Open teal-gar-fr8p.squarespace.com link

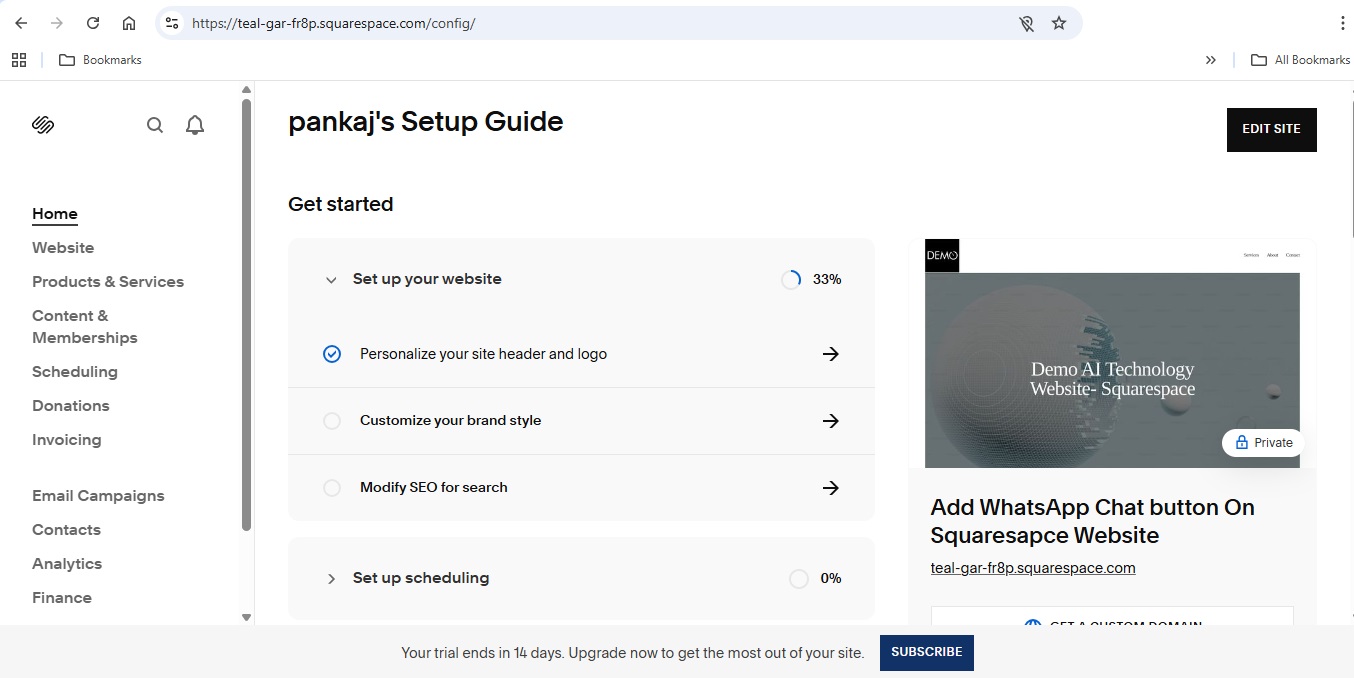click(1033, 568)
